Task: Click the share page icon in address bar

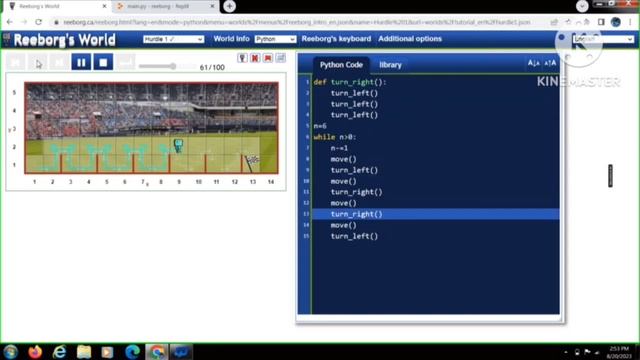Action: click(554, 22)
